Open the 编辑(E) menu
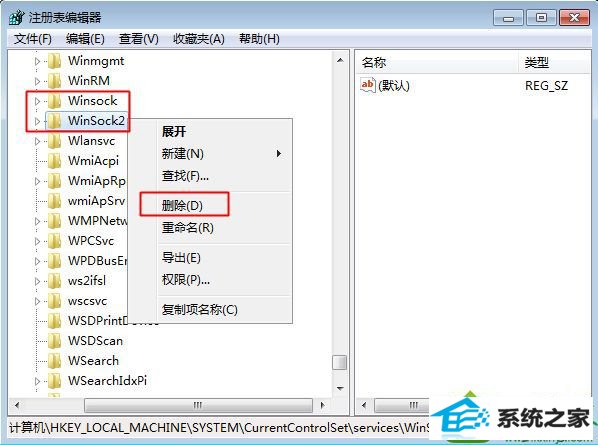The width and height of the screenshot is (598, 445). [x=85, y=39]
